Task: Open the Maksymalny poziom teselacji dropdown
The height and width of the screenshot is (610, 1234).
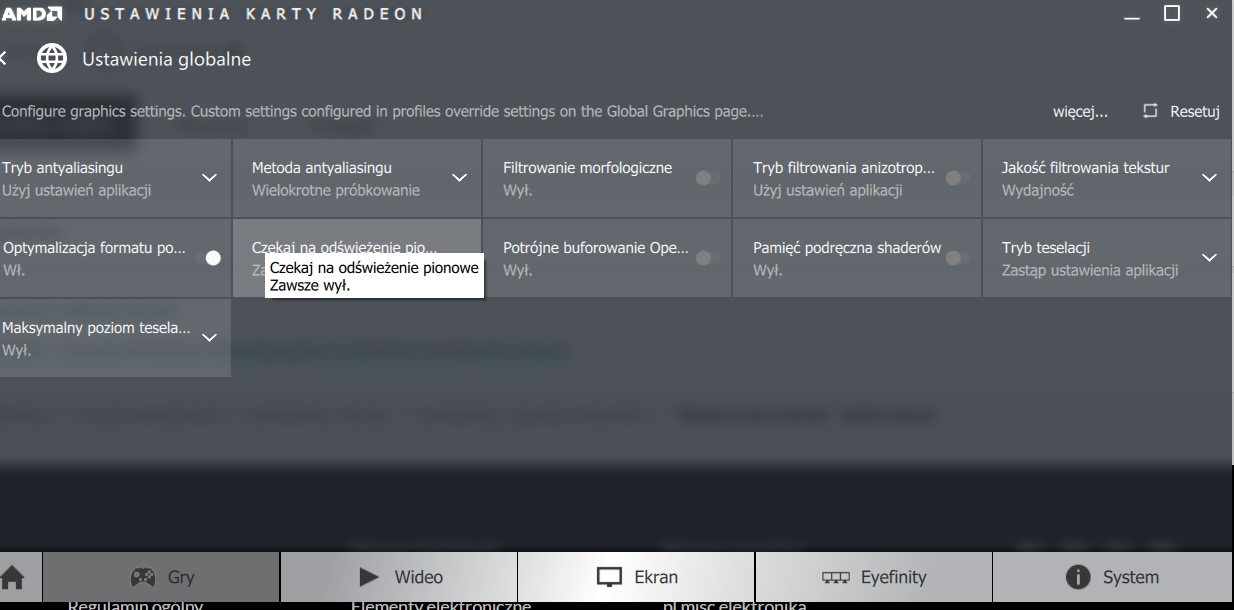Action: click(210, 337)
